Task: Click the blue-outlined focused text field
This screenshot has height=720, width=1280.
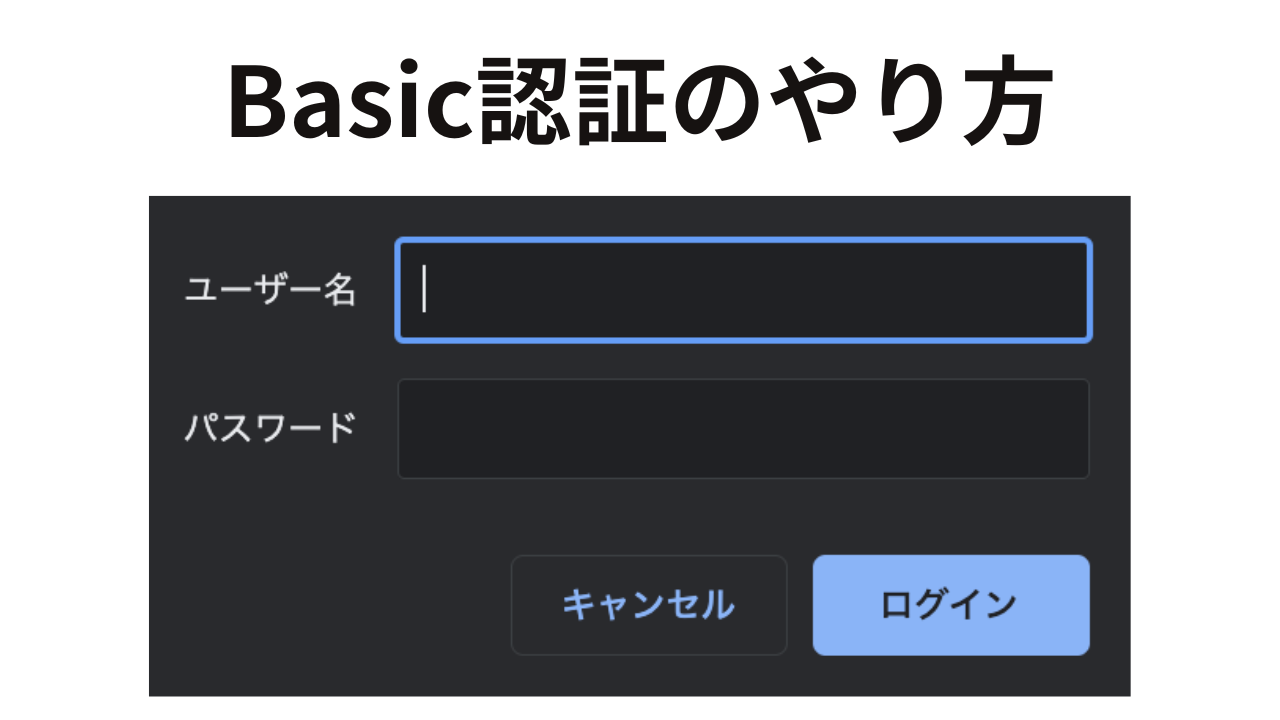Action: point(743,290)
